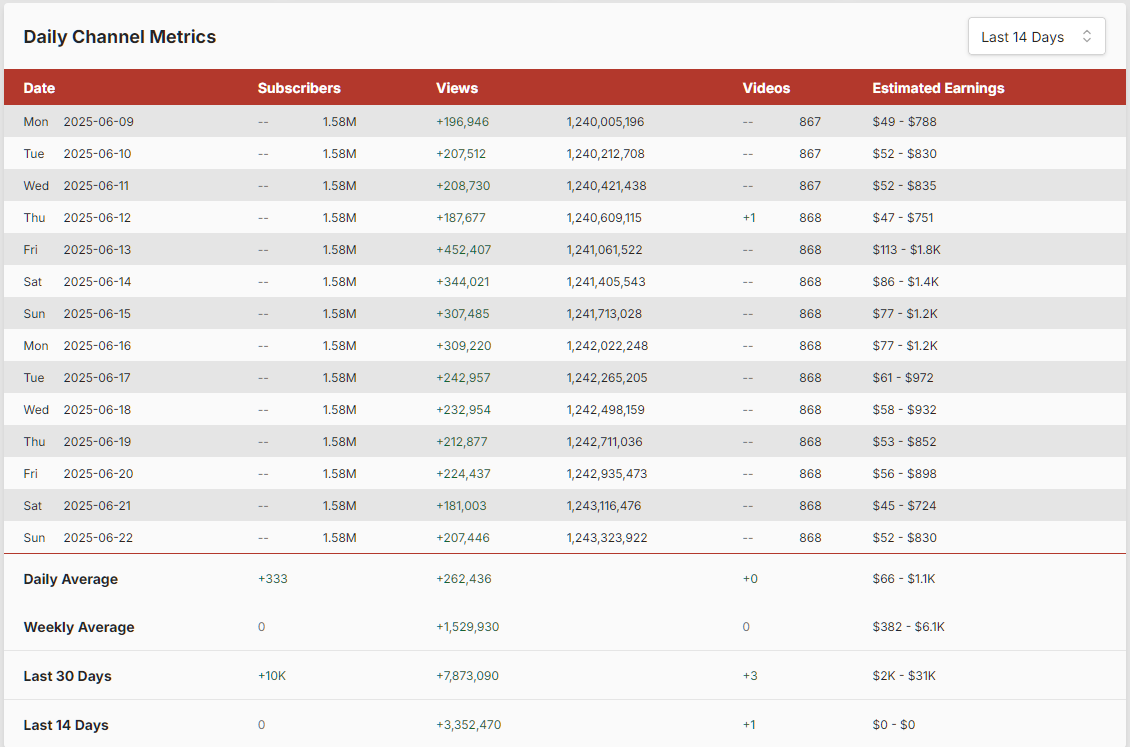Screen dimensions: 1130x747
Task: Click the views gain +452,407
Action: 463,250
